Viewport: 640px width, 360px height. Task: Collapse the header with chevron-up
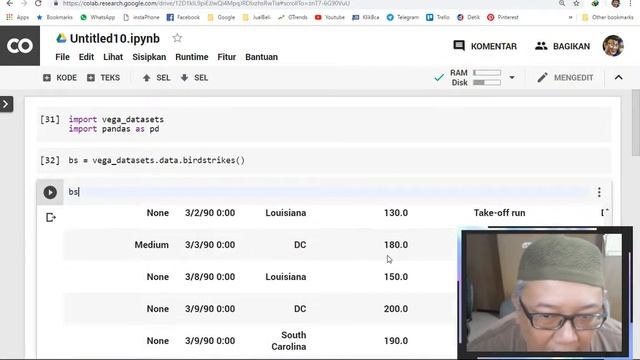pos(618,78)
